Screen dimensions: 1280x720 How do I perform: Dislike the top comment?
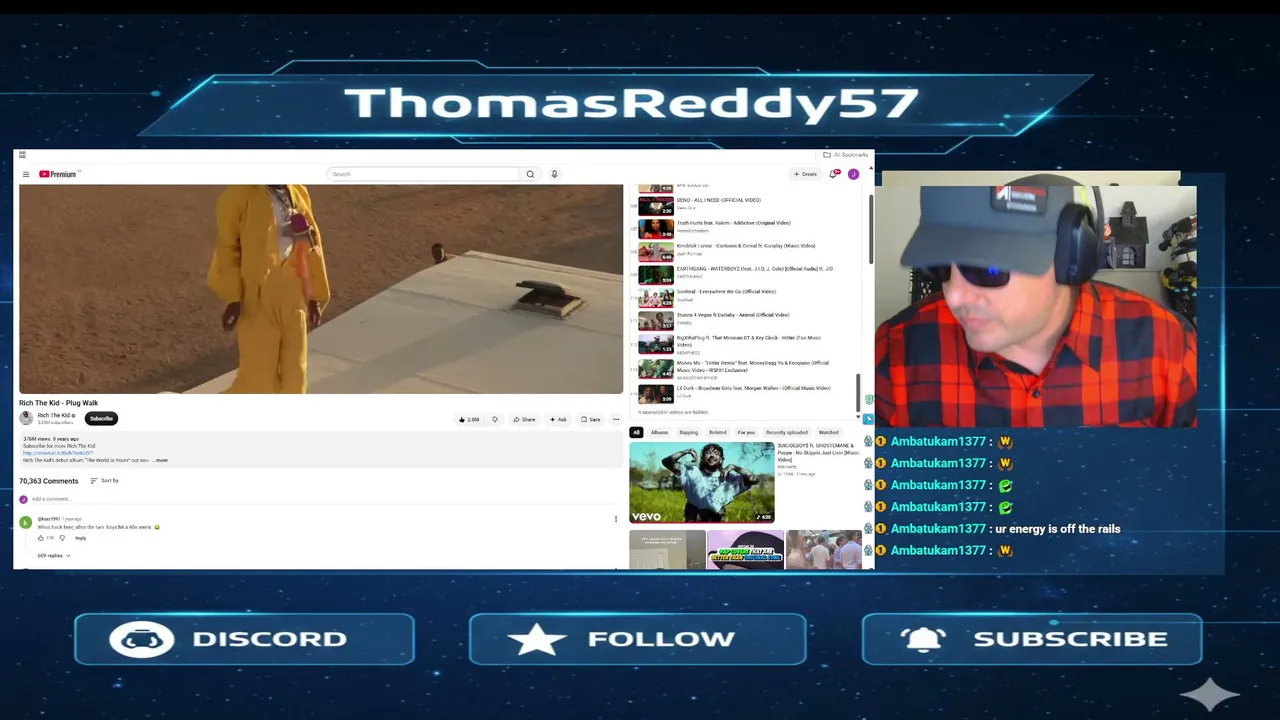click(x=62, y=538)
